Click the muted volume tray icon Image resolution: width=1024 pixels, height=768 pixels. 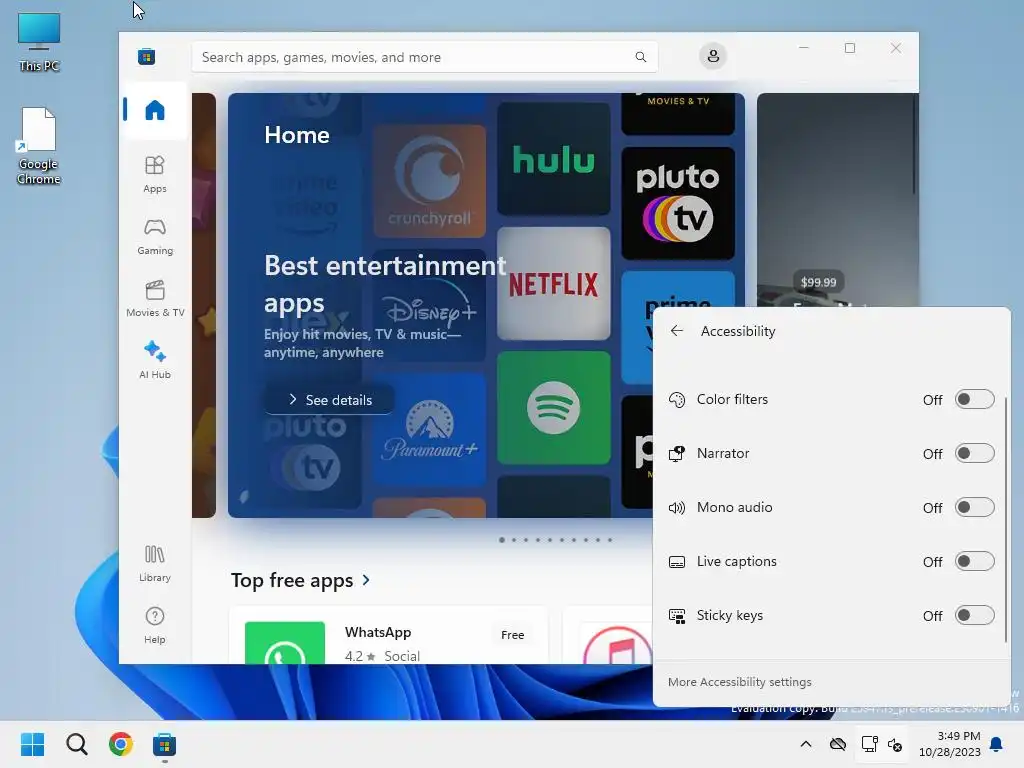point(895,744)
